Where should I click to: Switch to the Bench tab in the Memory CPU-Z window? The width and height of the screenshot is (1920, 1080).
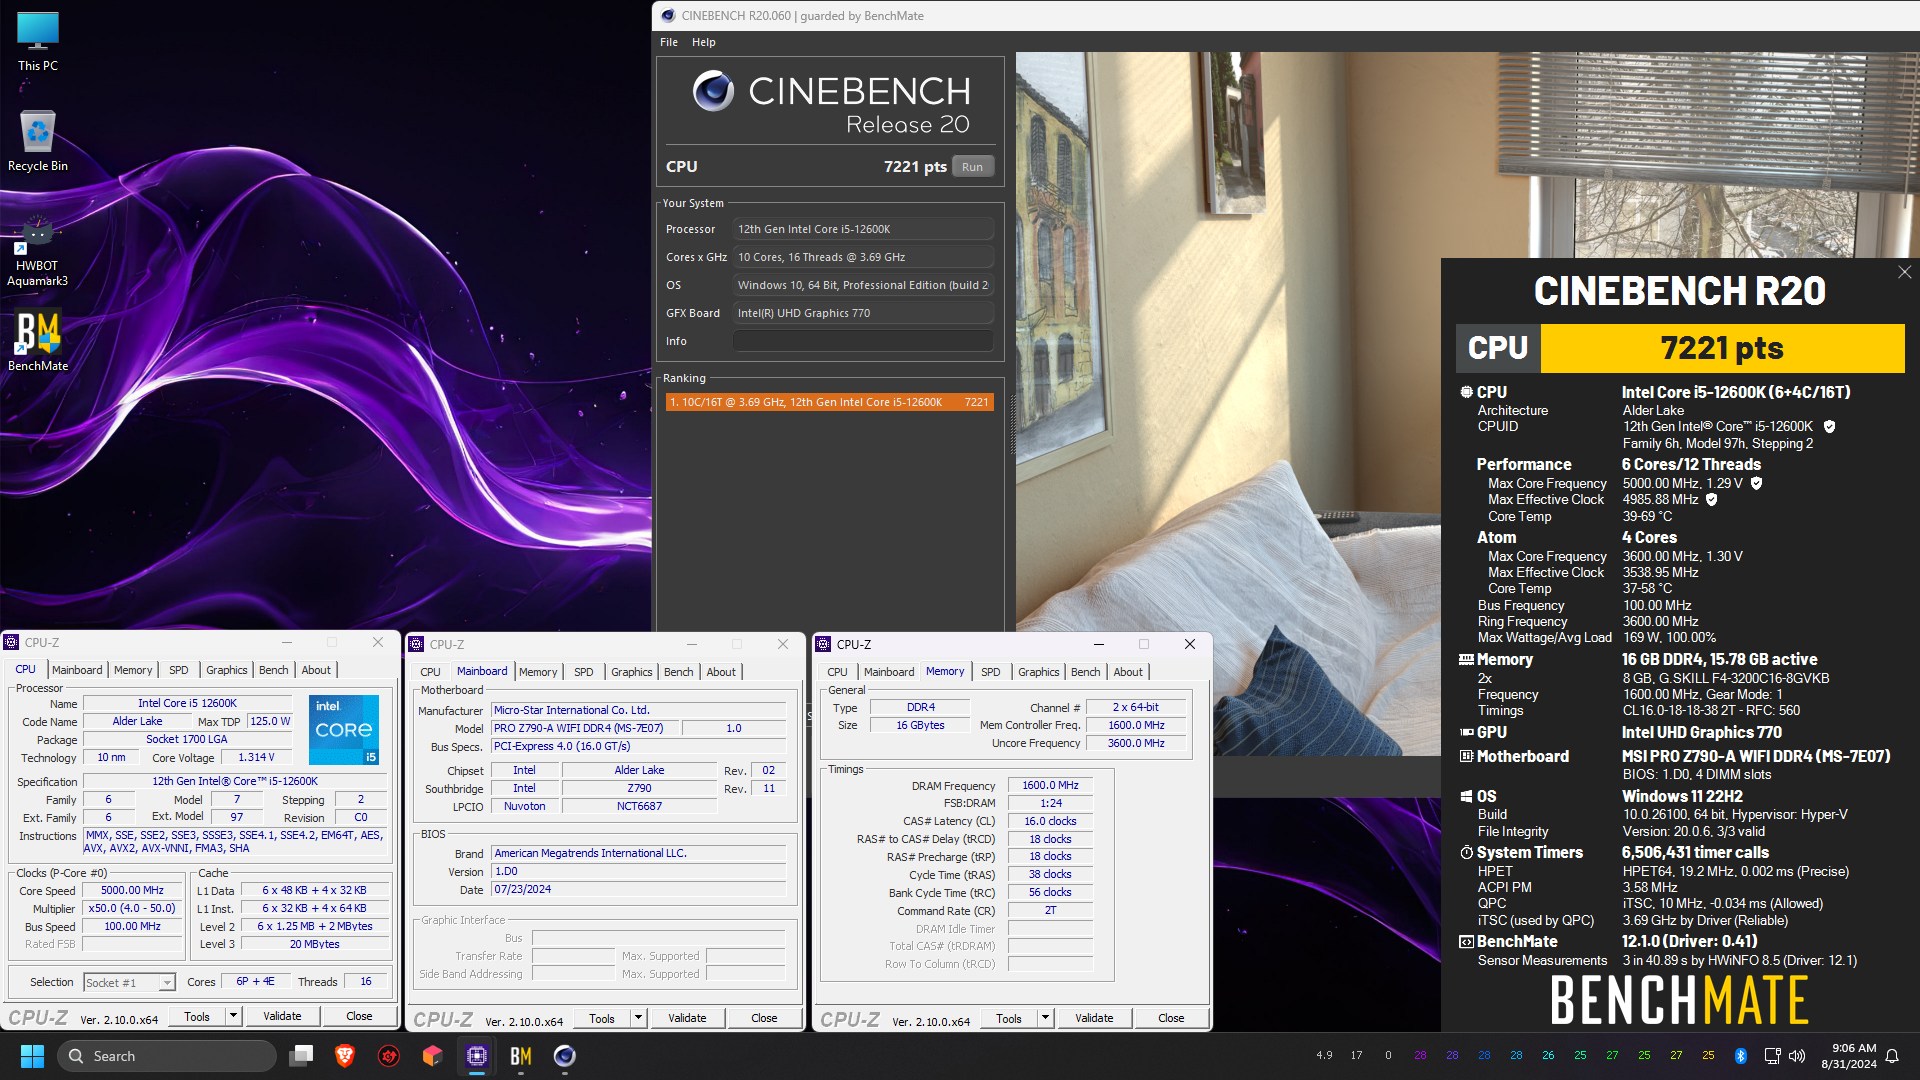click(x=1085, y=672)
